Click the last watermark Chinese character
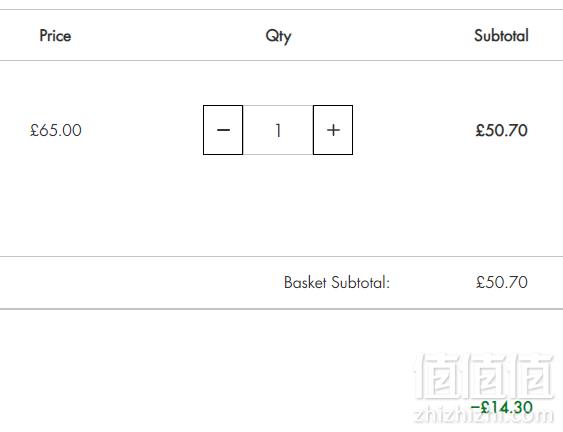 [532, 376]
